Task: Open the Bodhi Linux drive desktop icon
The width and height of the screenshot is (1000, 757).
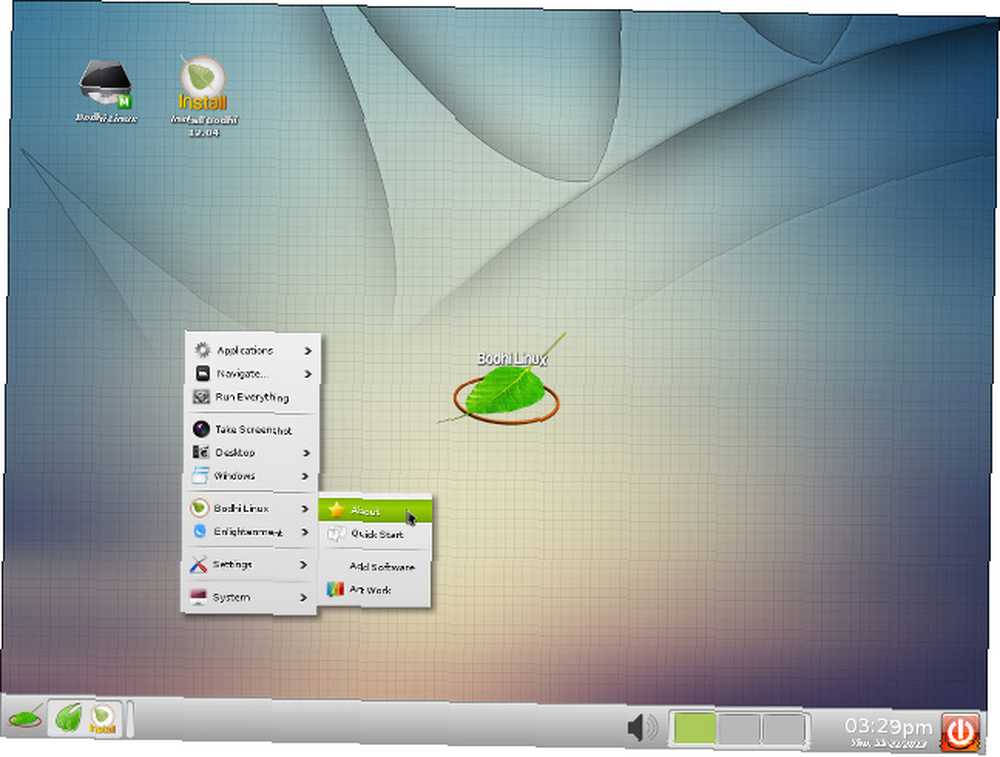Action: 106,91
